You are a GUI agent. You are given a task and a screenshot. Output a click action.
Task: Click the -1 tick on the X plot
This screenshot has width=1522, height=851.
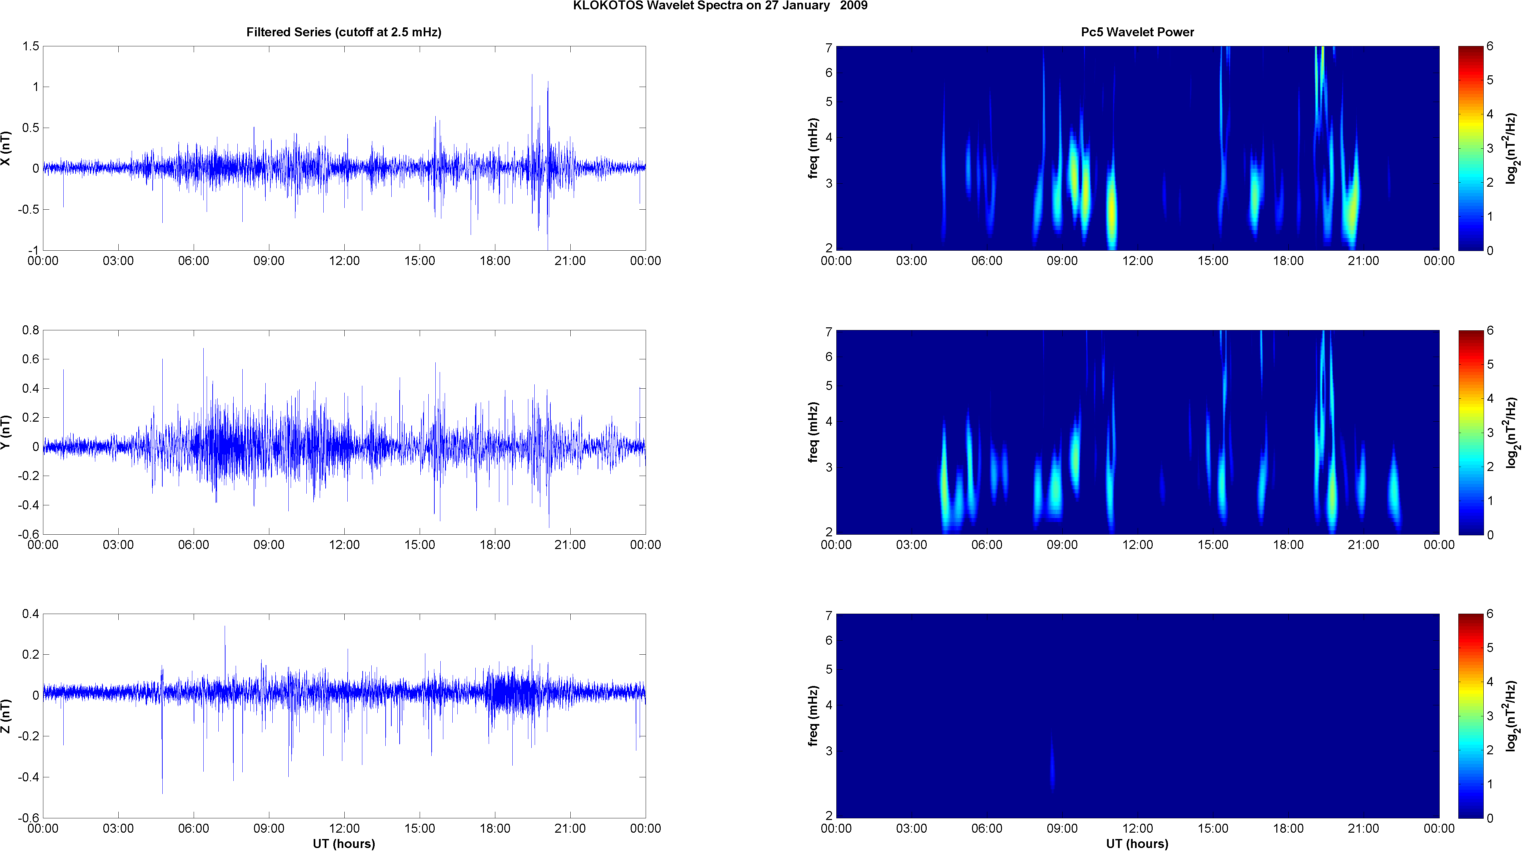[33, 250]
